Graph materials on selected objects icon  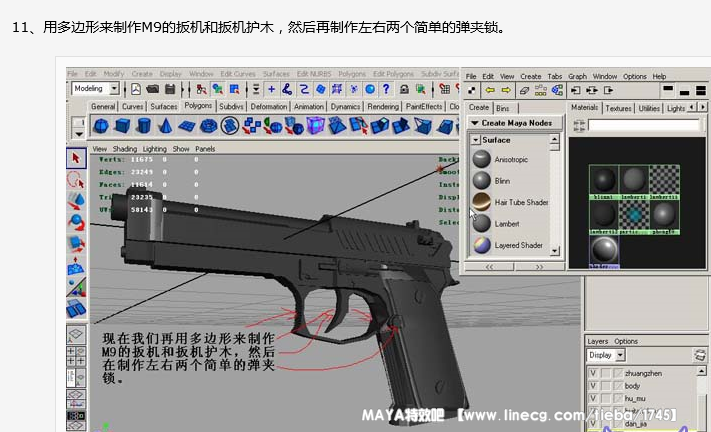point(557,90)
